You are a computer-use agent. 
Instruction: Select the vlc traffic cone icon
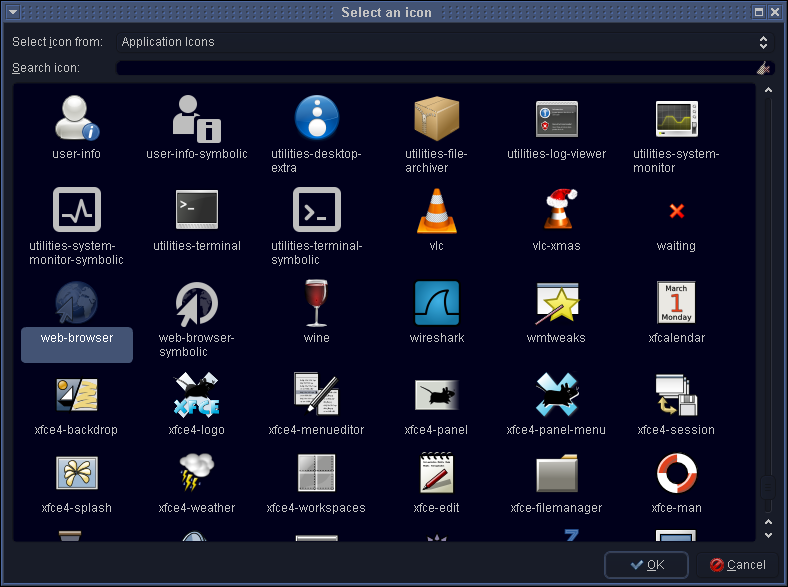[x=436, y=210]
